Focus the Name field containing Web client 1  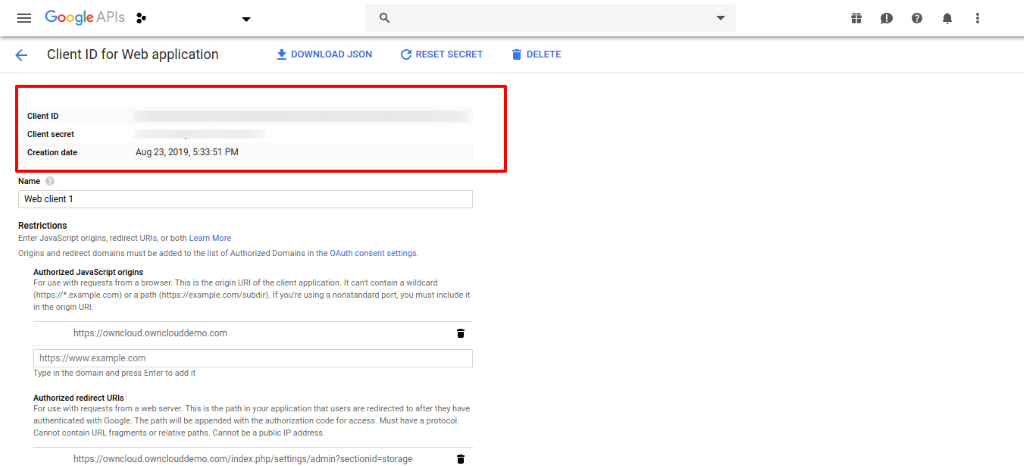[x=245, y=199]
